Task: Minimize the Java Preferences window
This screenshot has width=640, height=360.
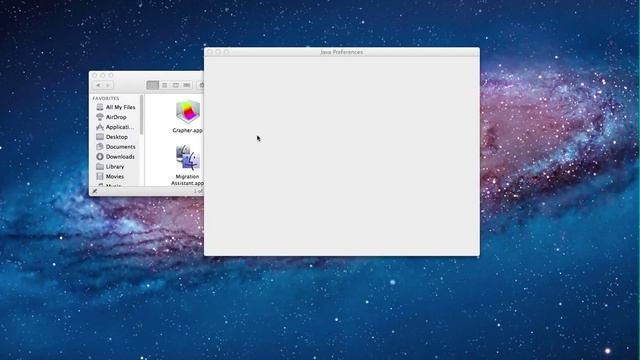Action: pyautogui.click(x=218, y=52)
